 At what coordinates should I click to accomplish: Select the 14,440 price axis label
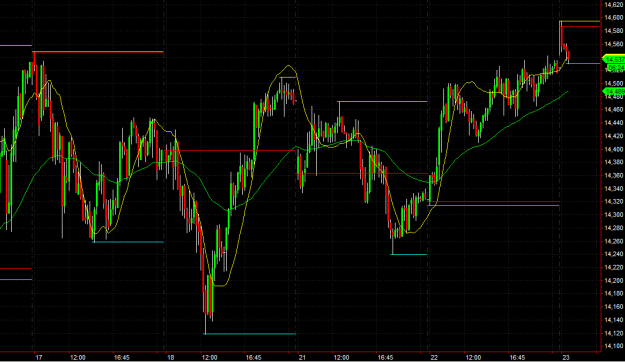614,123
